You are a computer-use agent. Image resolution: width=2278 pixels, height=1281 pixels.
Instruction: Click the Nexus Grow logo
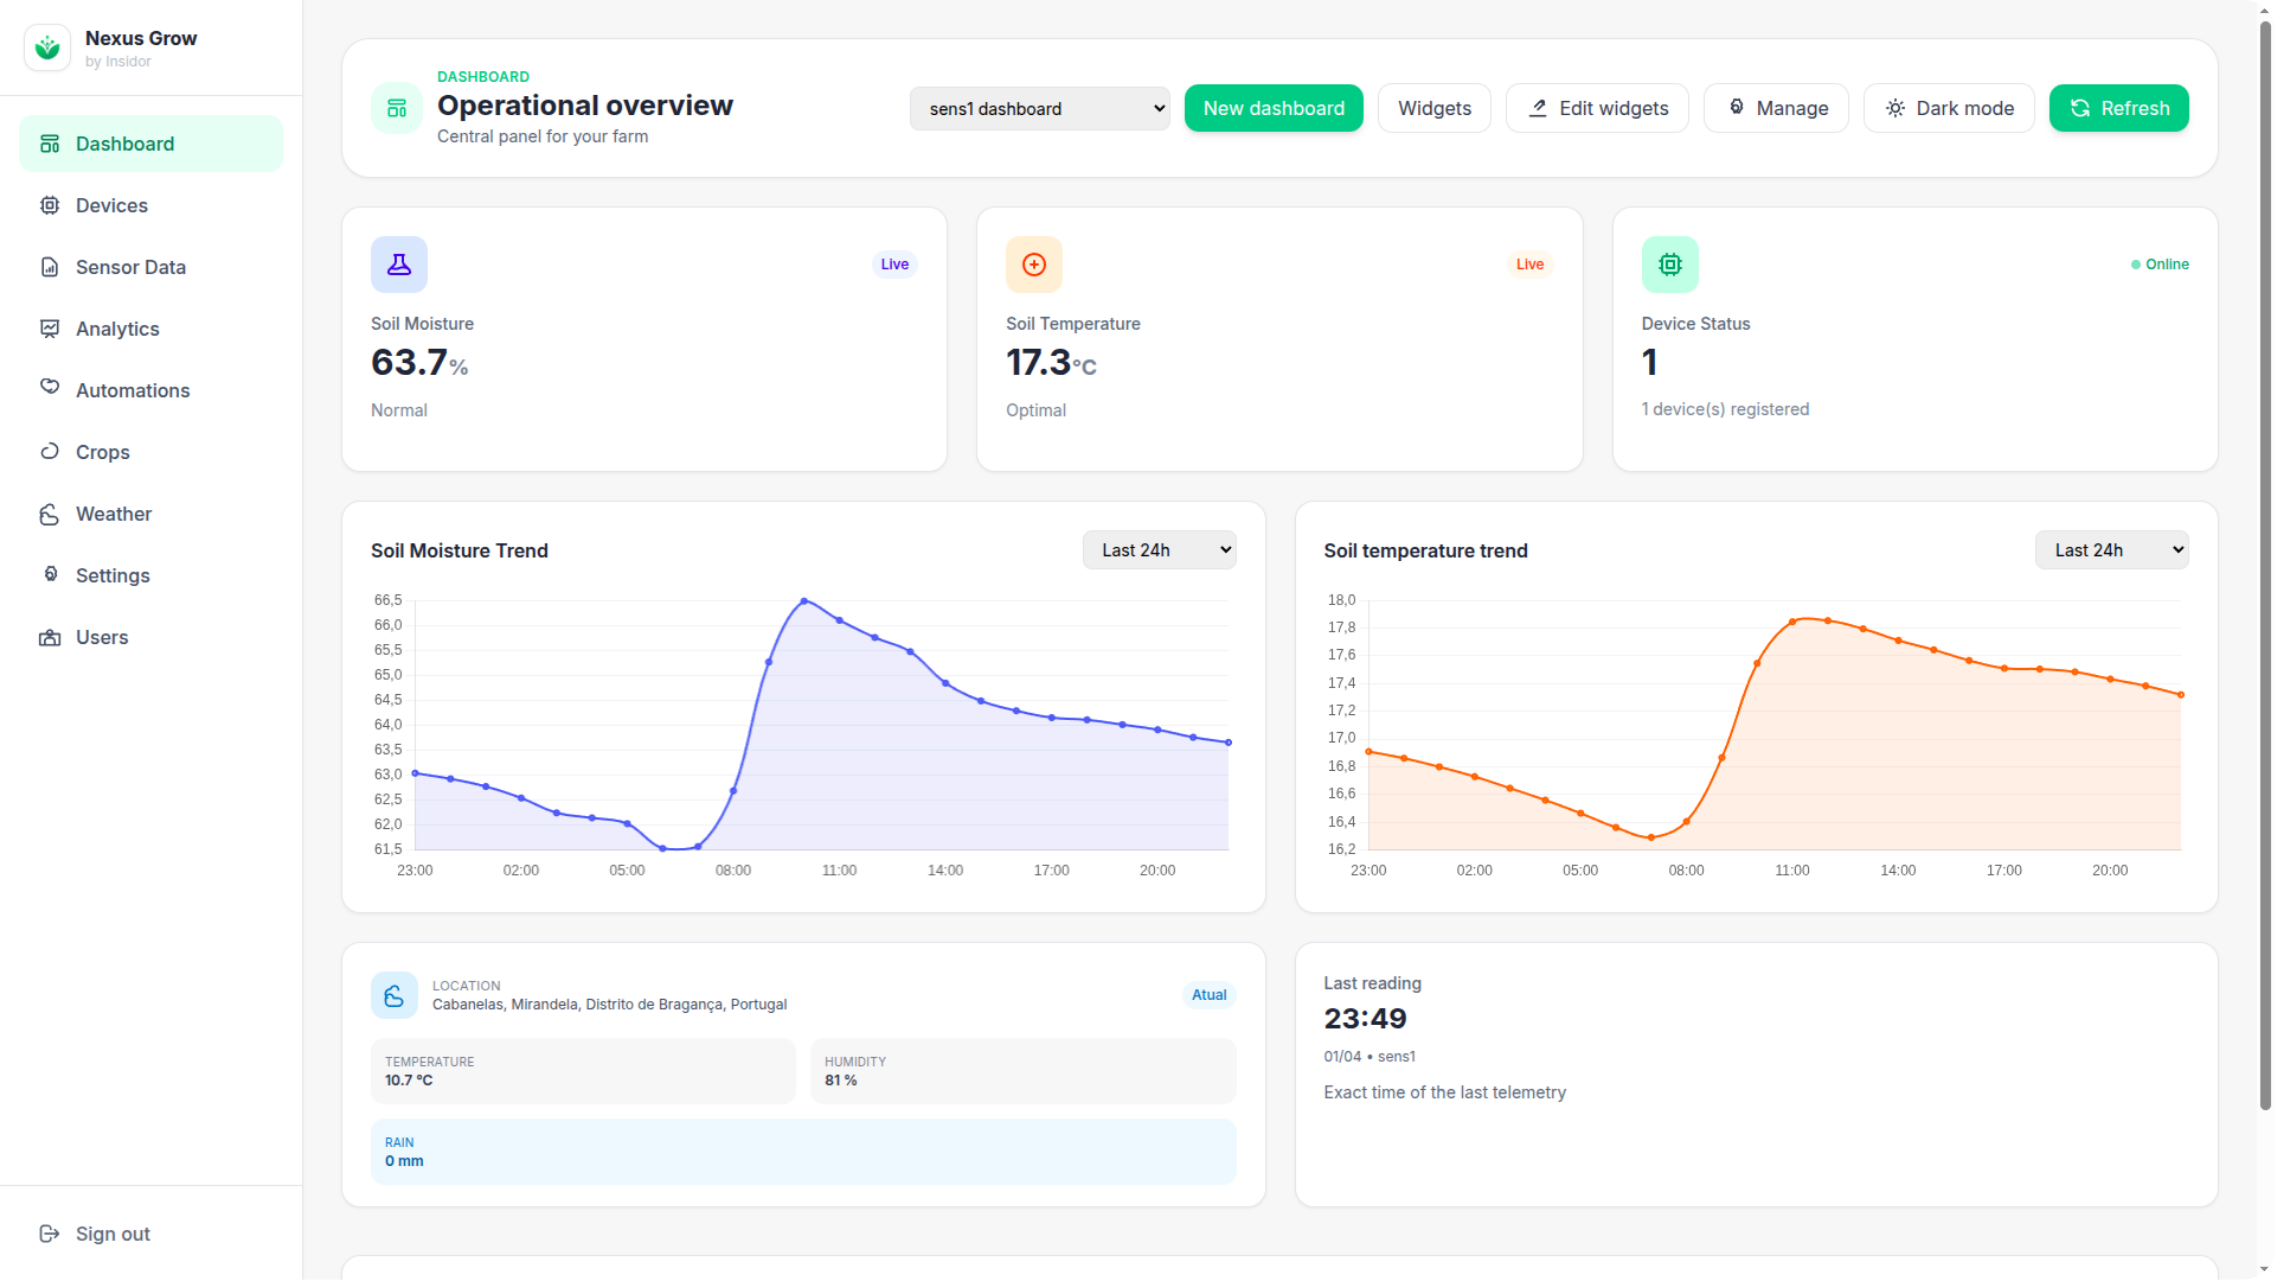47,47
